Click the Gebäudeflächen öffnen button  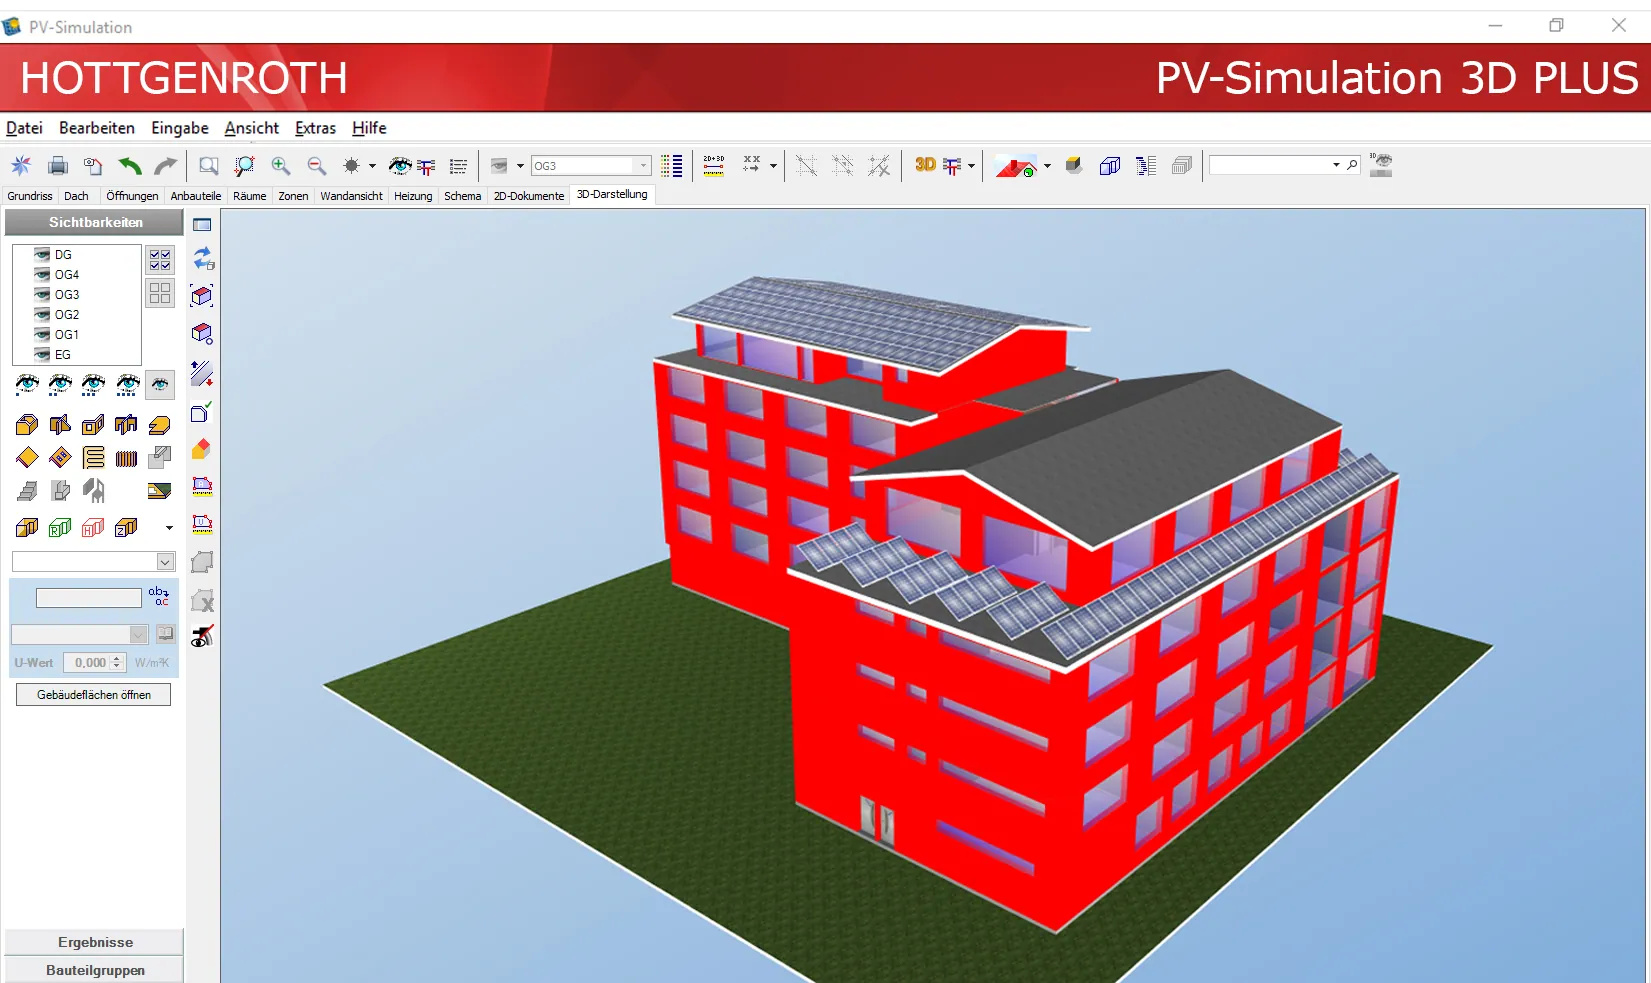94,695
